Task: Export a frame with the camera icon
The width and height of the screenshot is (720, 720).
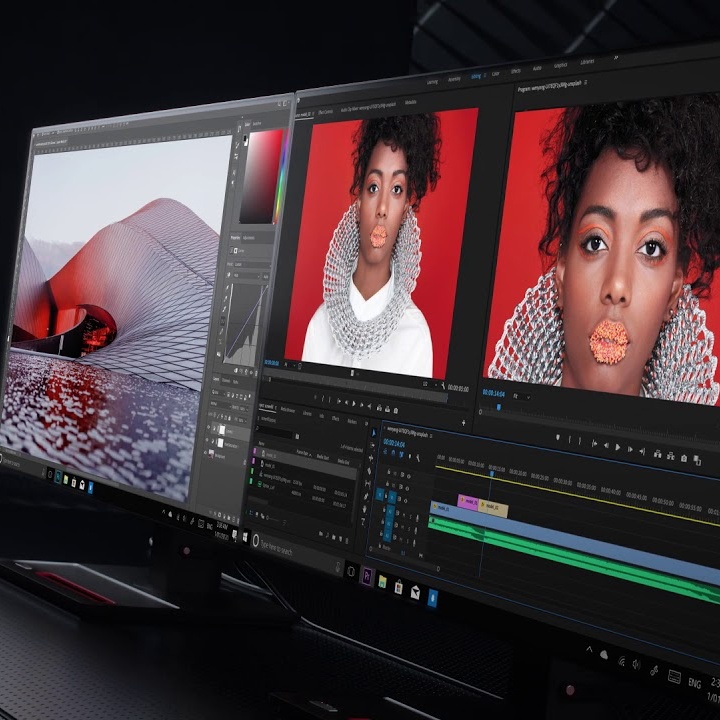Action: click(x=684, y=458)
